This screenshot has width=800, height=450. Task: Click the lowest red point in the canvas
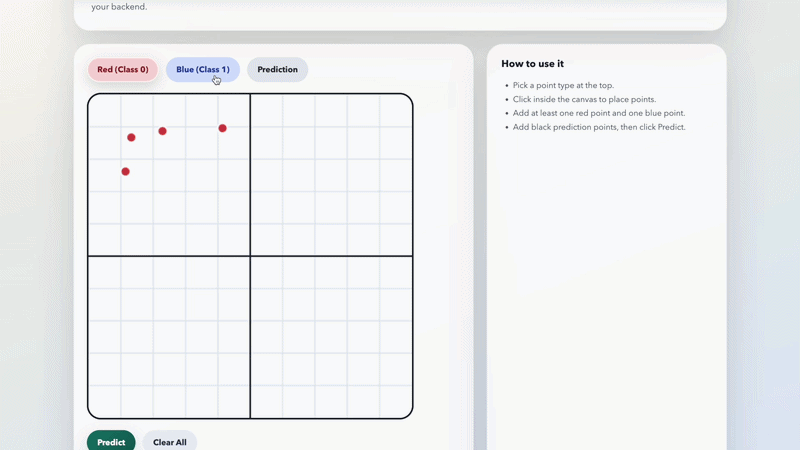point(126,171)
